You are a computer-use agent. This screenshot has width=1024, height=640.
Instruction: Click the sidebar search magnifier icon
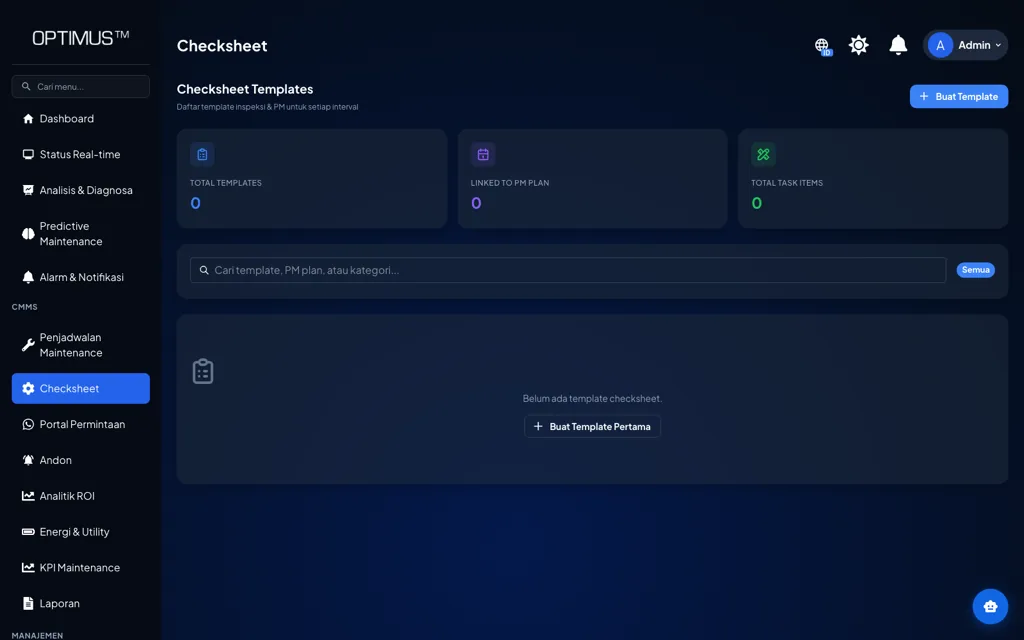click(x=26, y=86)
